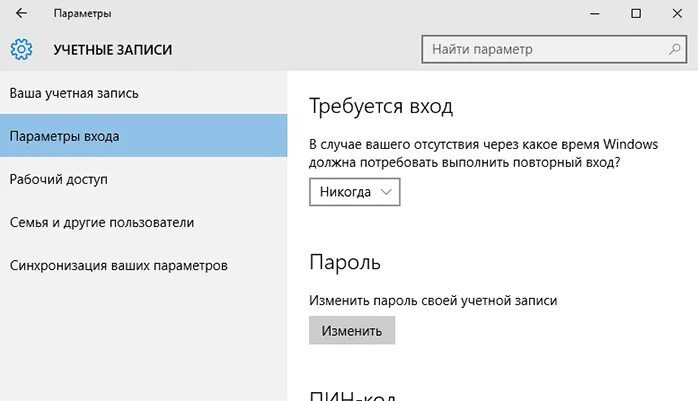Viewport: 698px width, 401px height.
Task: Click the Пароль section heading
Action: [x=345, y=262]
